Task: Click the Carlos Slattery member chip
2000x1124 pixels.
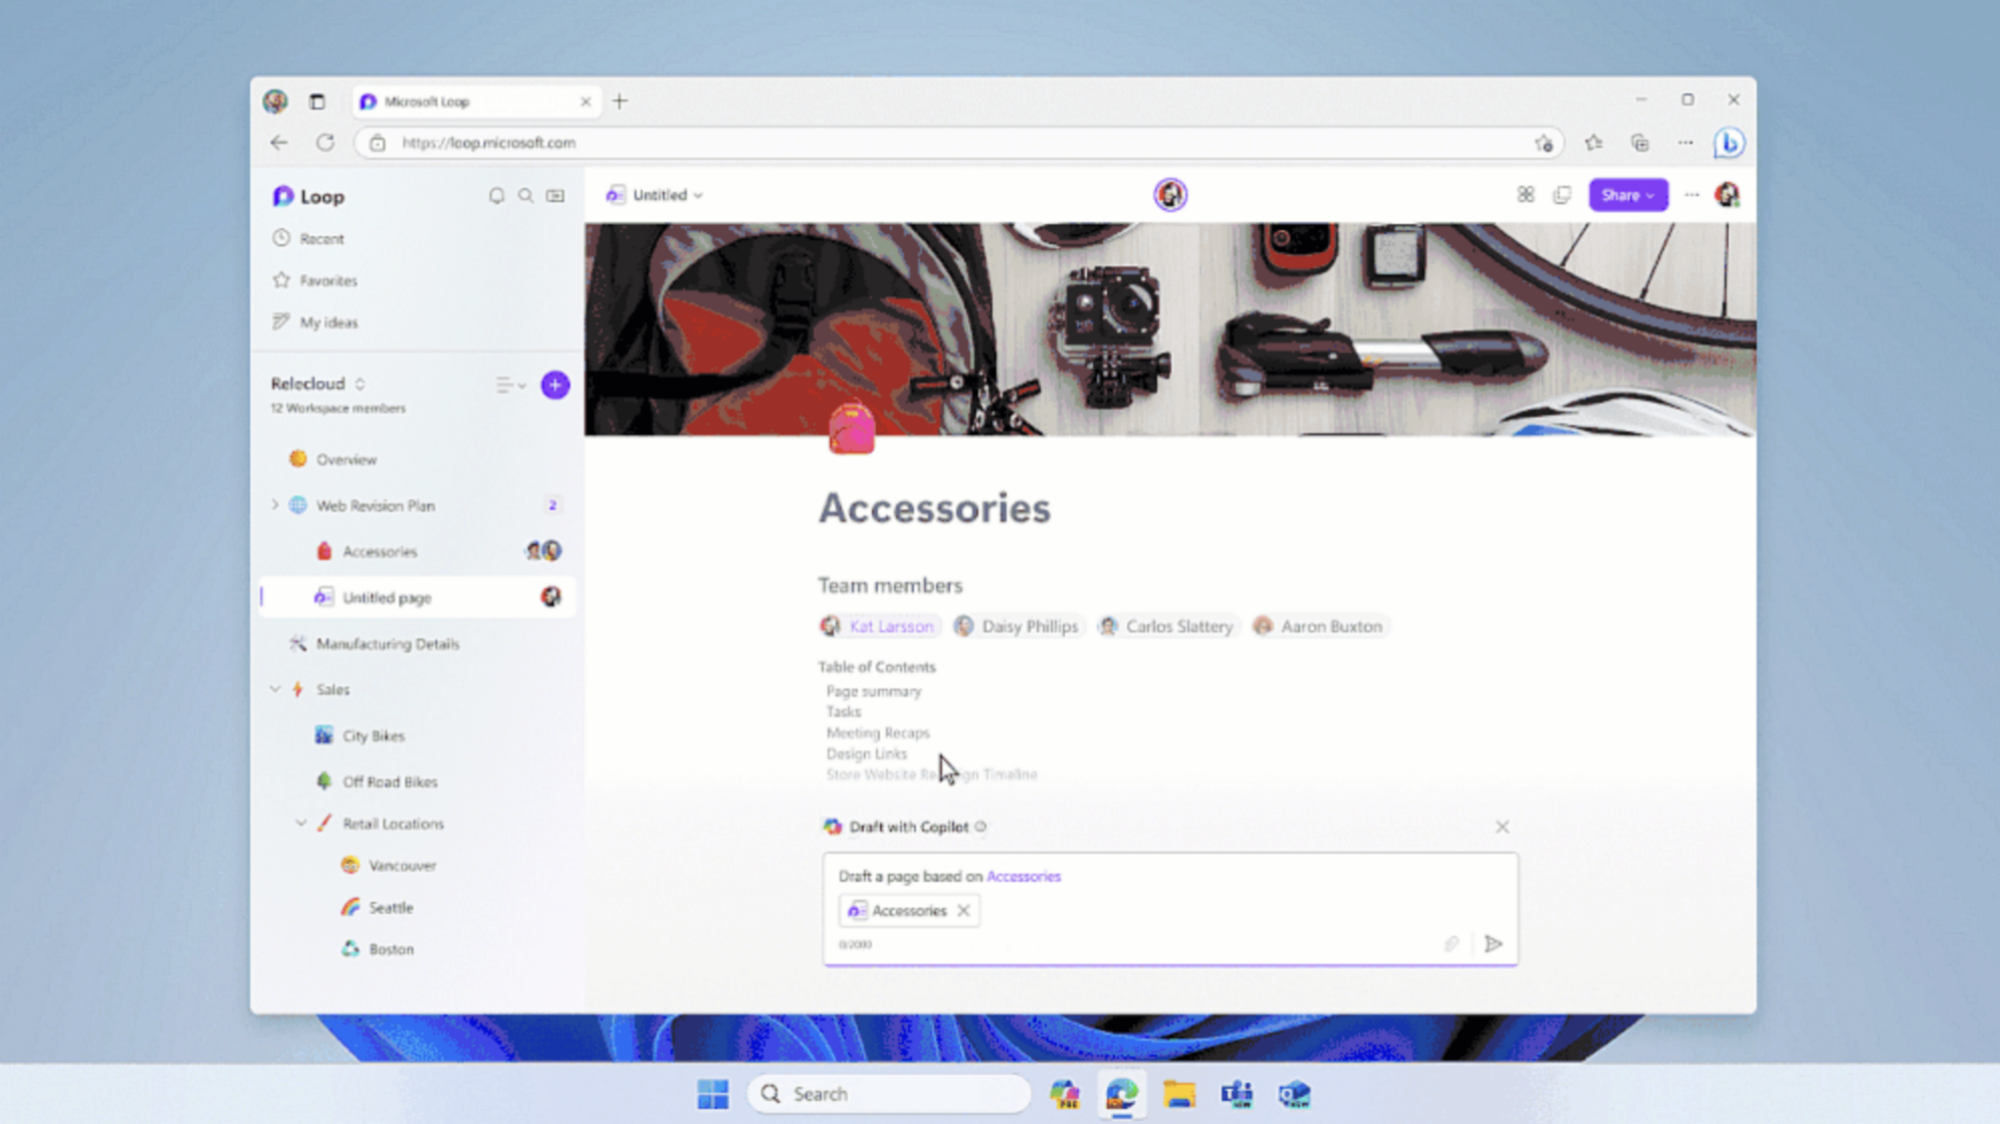Action: pos(1167,626)
